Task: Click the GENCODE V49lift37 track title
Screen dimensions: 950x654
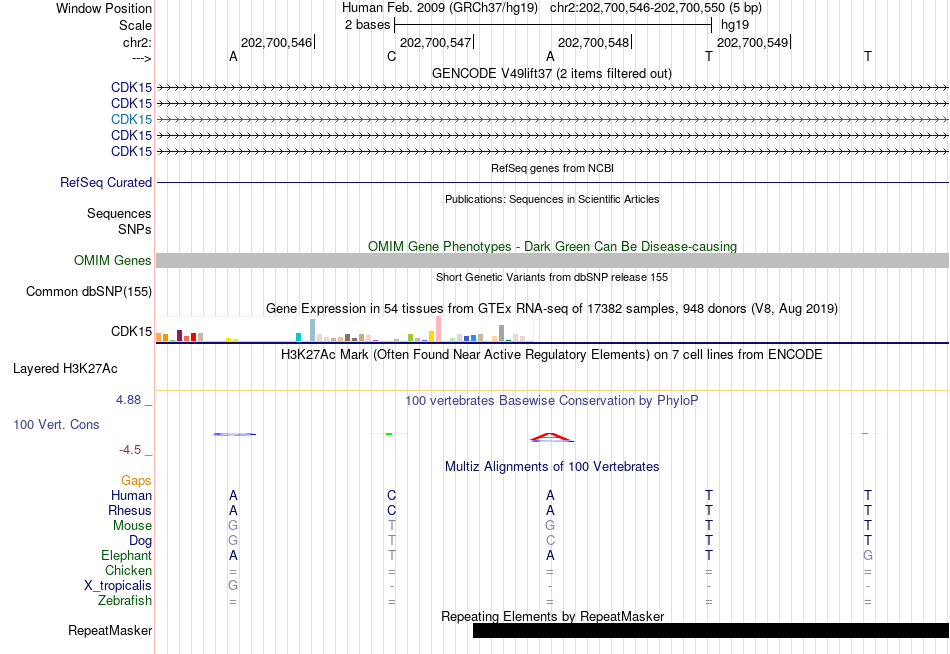Action: pyautogui.click(x=551, y=73)
